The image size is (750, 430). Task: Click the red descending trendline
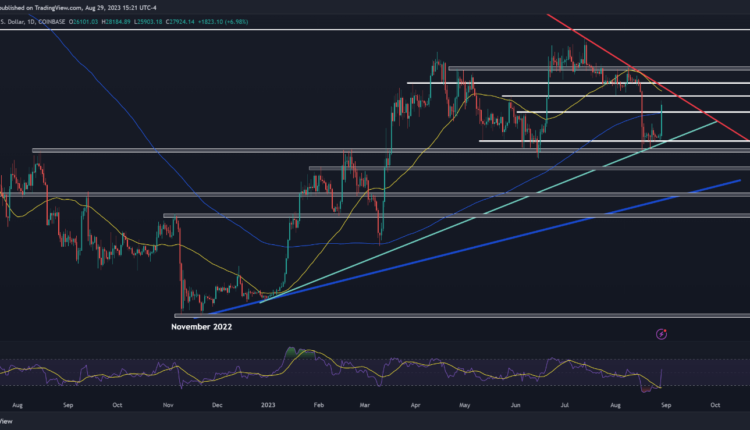tap(640, 77)
